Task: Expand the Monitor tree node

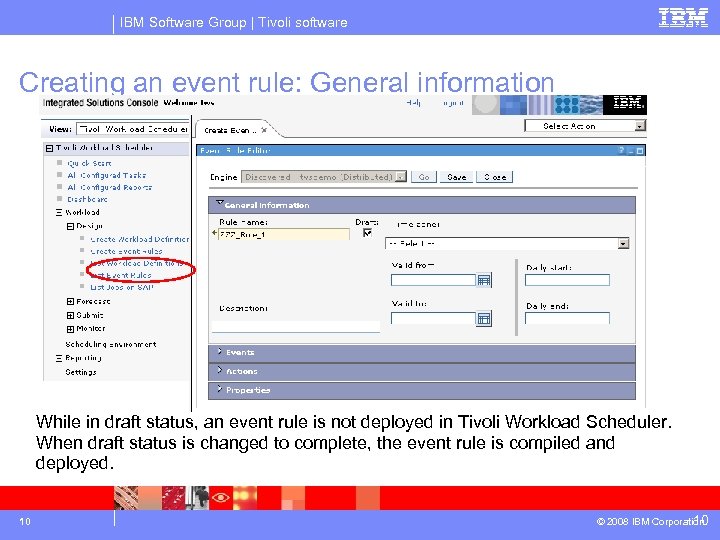Action: pyautogui.click(x=70, y=329)
